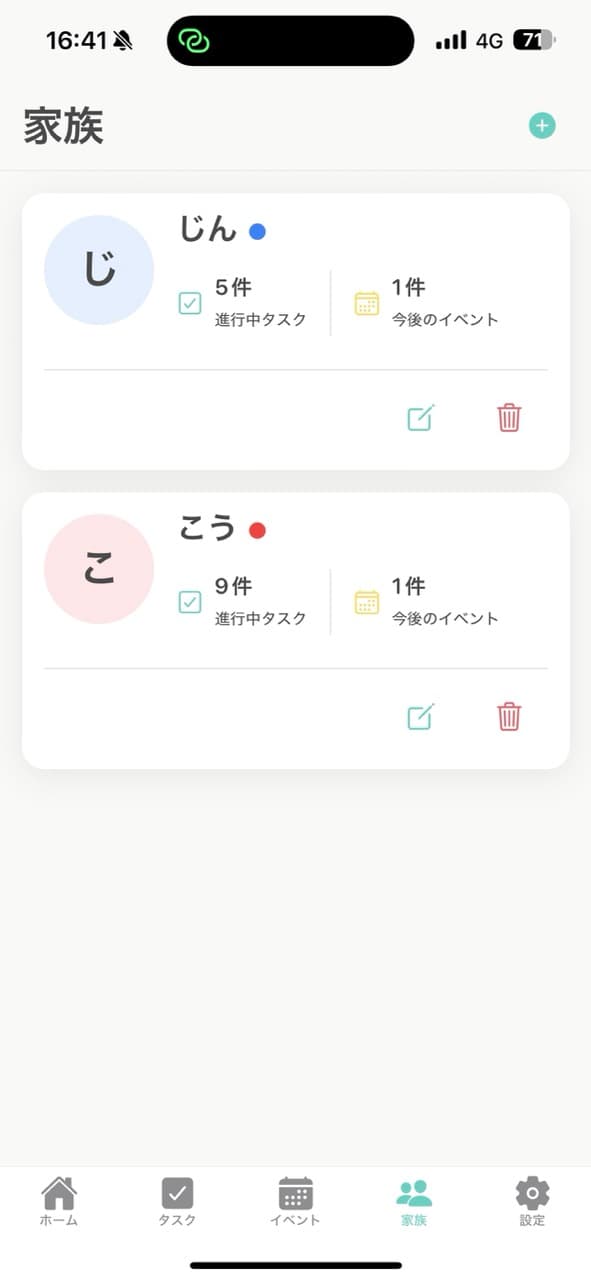The height and width of the screenshot is (1280, 591).
Task: Open こう's profile avatar circle
Action: (x=98, y=568)
